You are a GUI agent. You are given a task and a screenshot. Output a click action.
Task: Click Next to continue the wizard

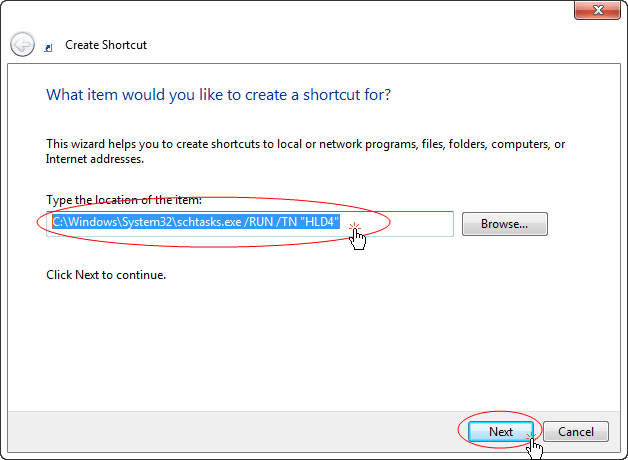[501, 432]
